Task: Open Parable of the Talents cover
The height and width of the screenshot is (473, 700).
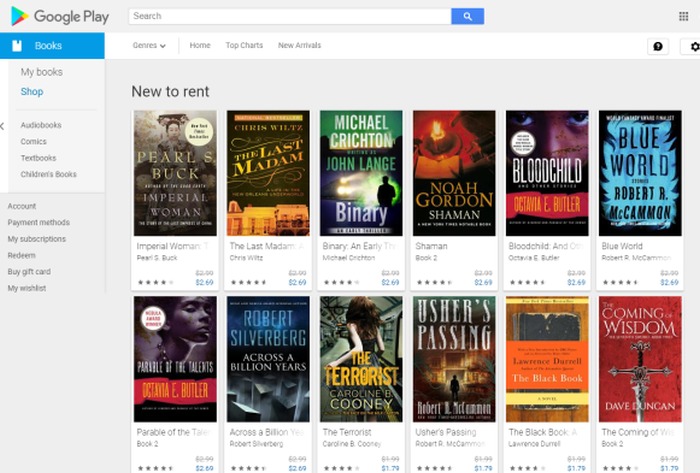Action: coord(175,359)
